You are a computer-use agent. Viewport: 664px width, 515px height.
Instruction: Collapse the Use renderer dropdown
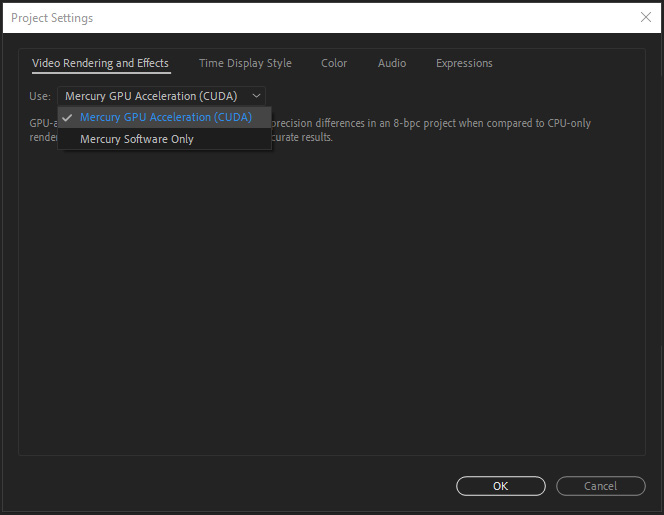coord(161,96)
